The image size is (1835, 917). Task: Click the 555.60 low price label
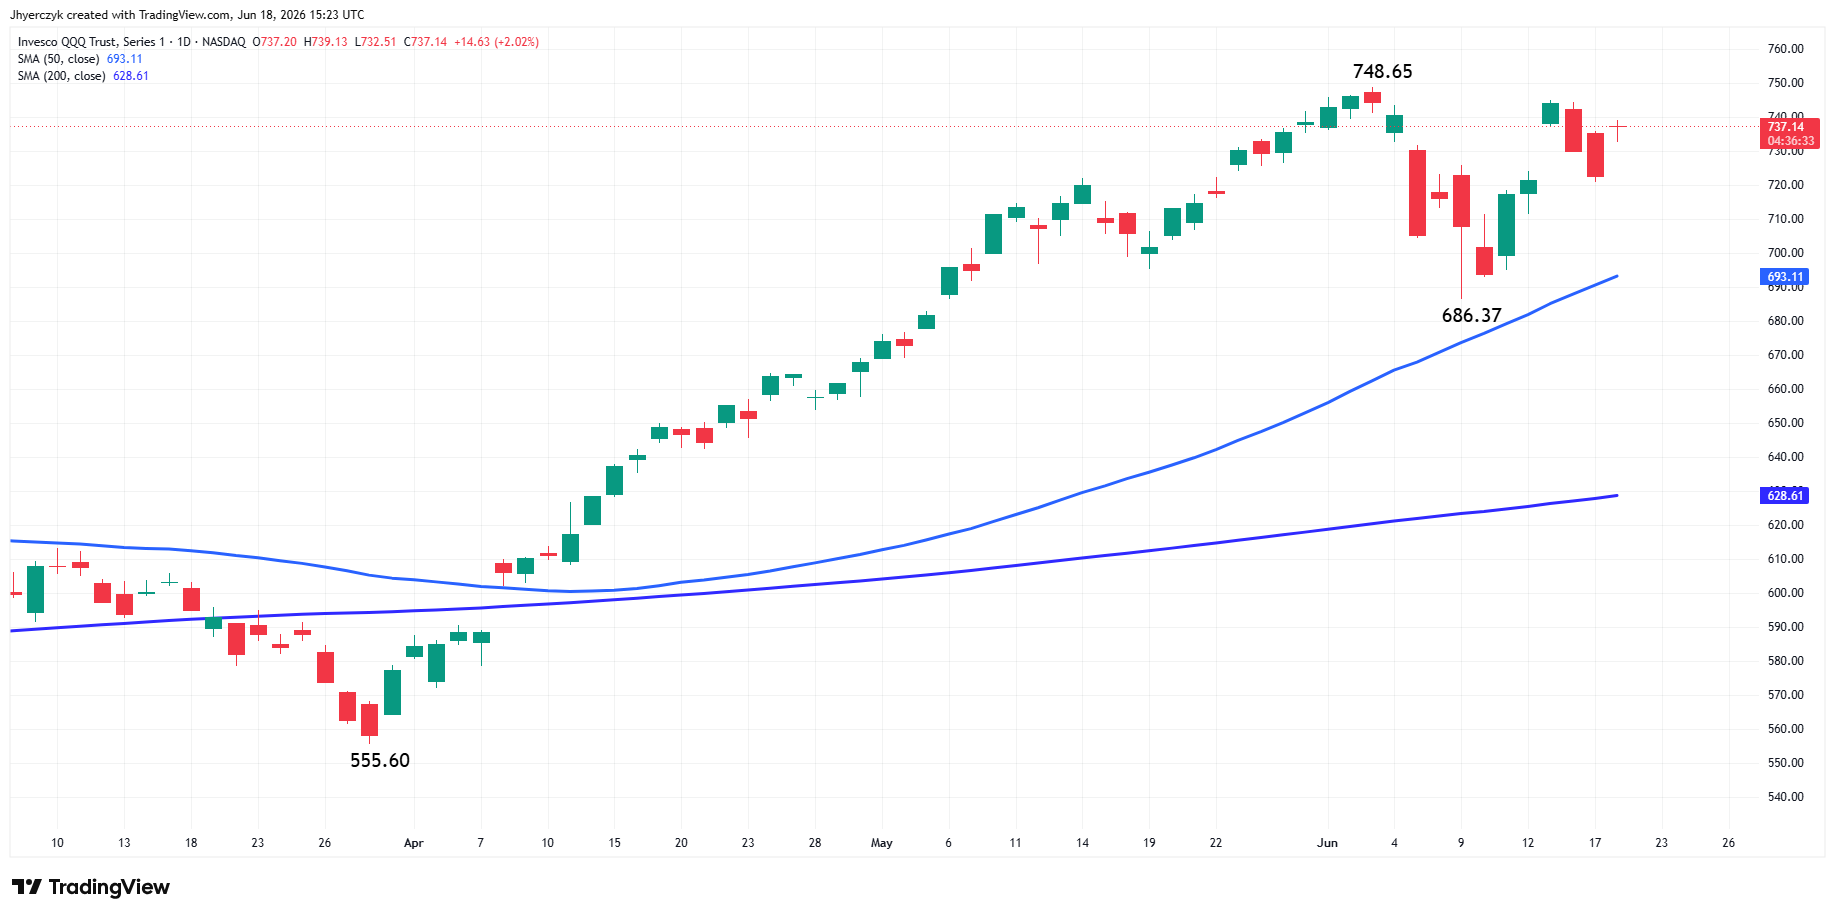click(380, 760)
